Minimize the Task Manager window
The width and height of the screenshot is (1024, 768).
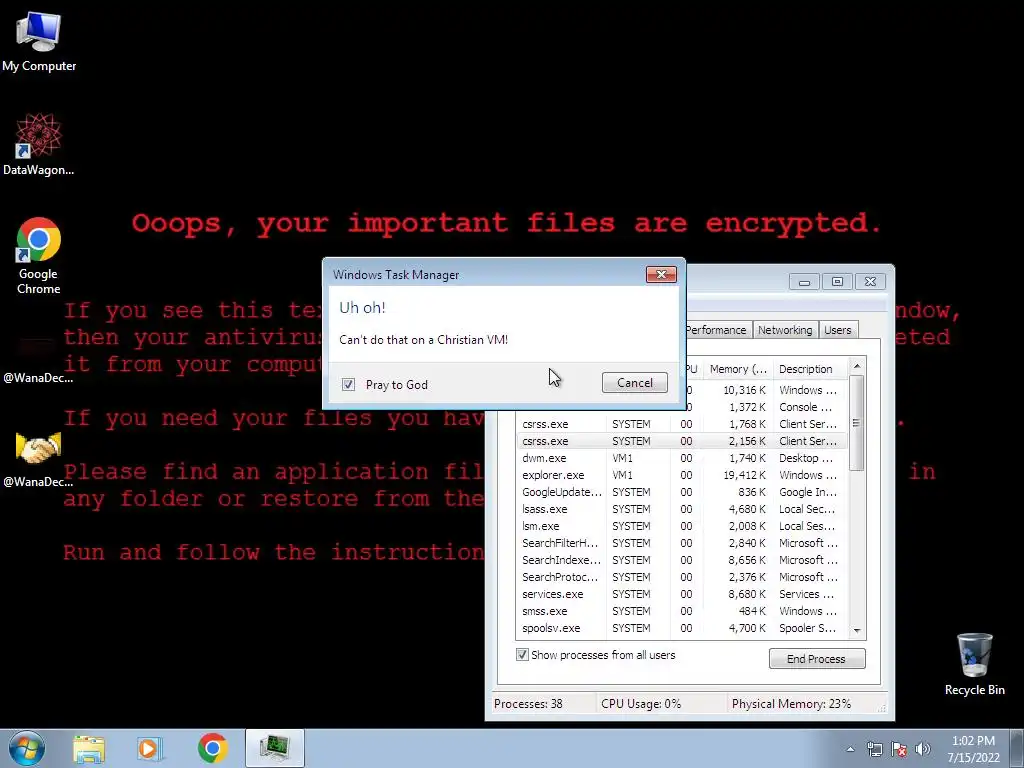[804, 281]
